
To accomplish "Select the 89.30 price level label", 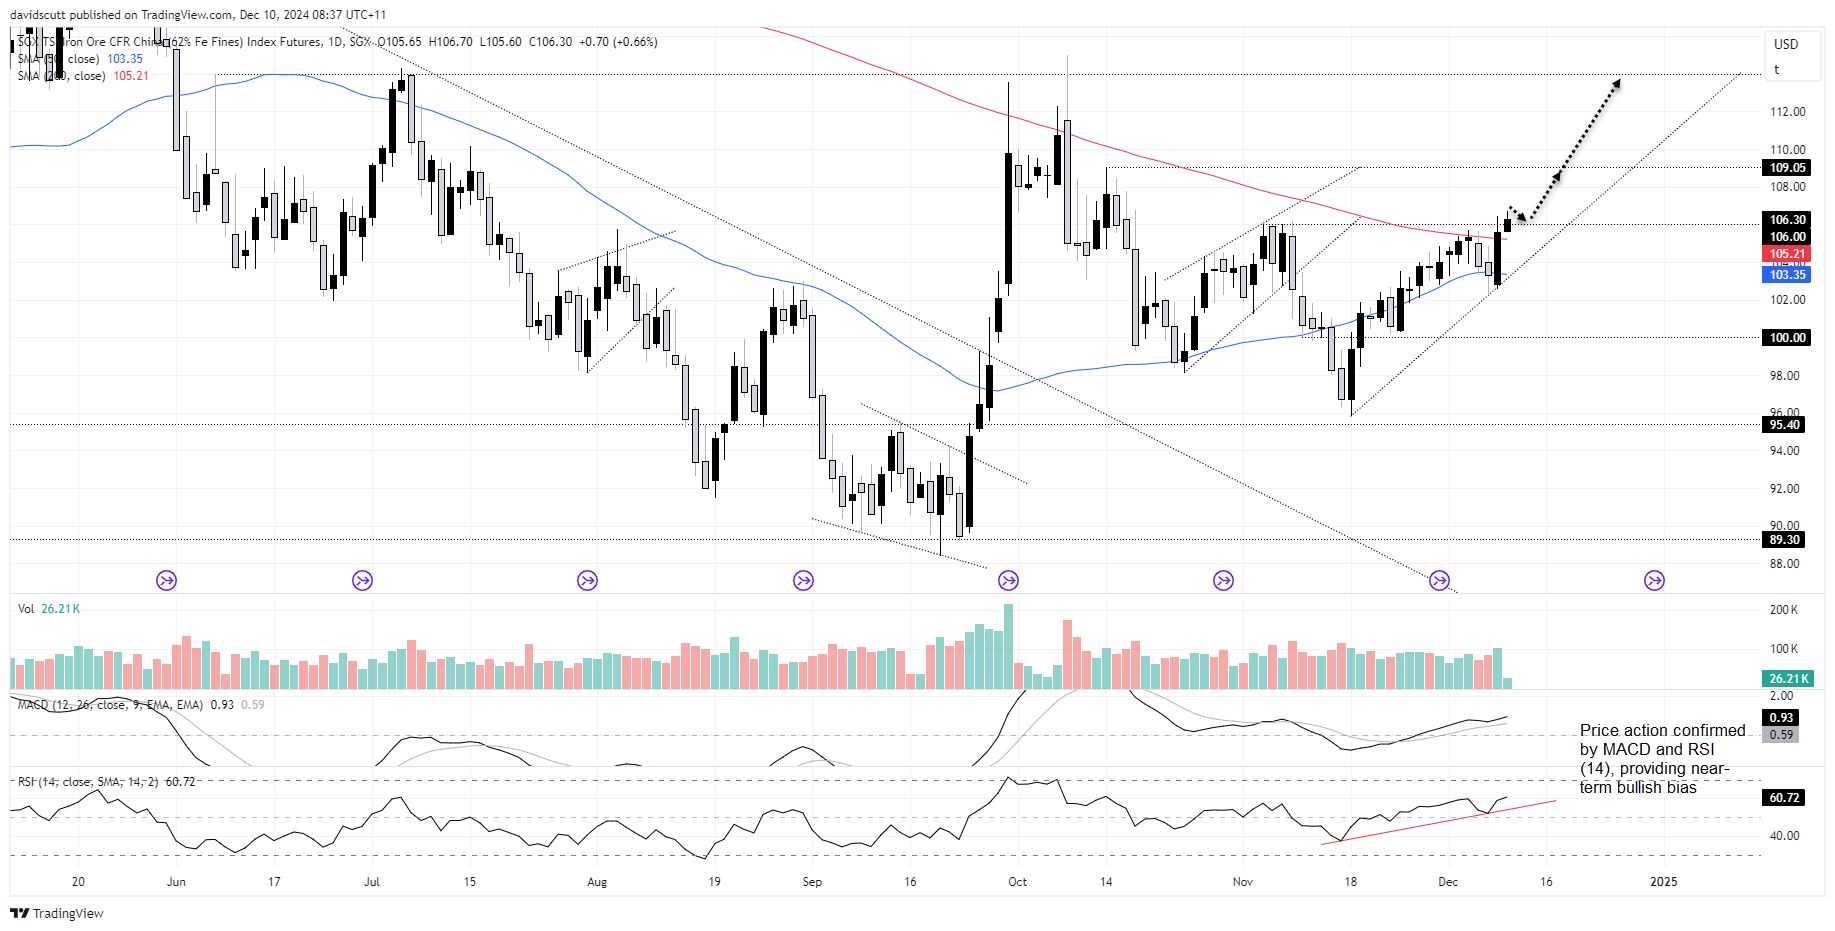I will point(1784,540).
